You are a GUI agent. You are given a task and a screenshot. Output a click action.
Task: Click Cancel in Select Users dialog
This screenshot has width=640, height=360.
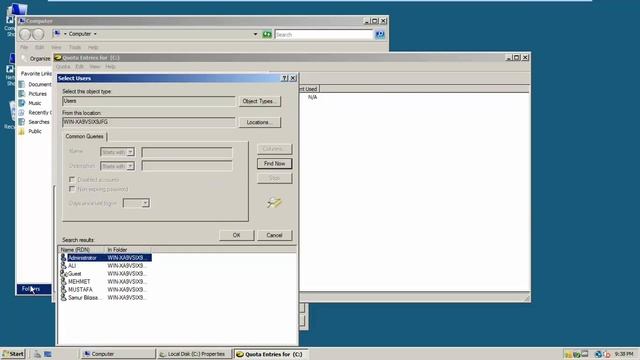point(274,235)
